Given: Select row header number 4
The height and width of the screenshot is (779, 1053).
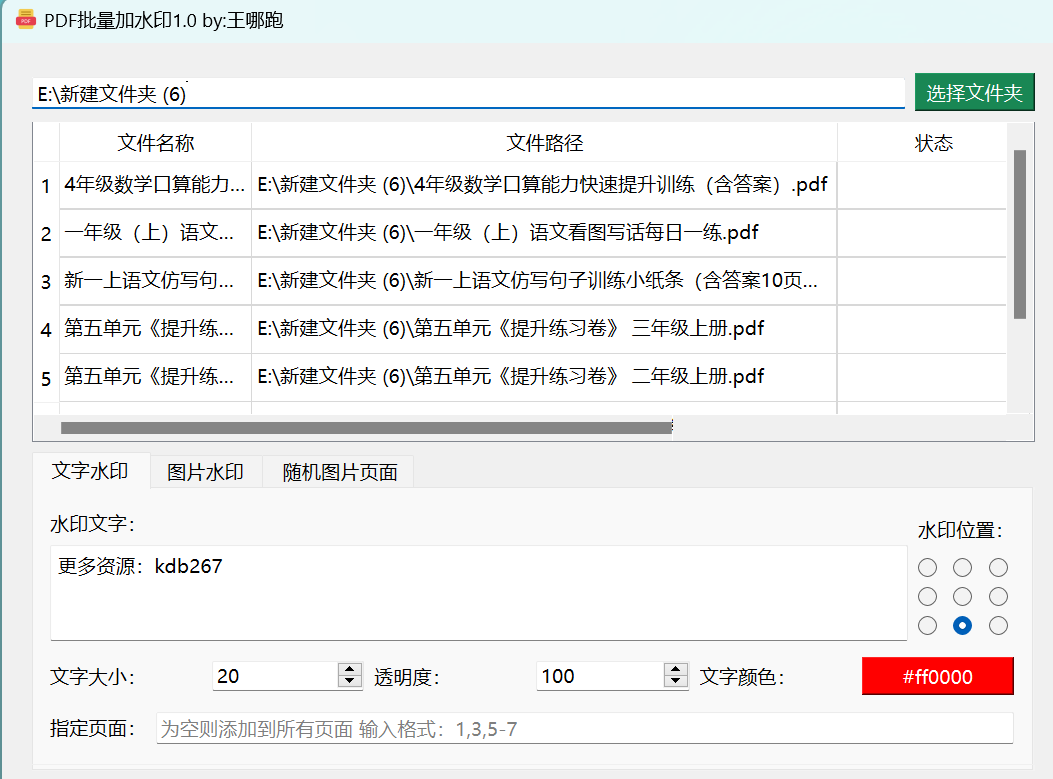Looking at the screenshot, I should click(46, 330).
